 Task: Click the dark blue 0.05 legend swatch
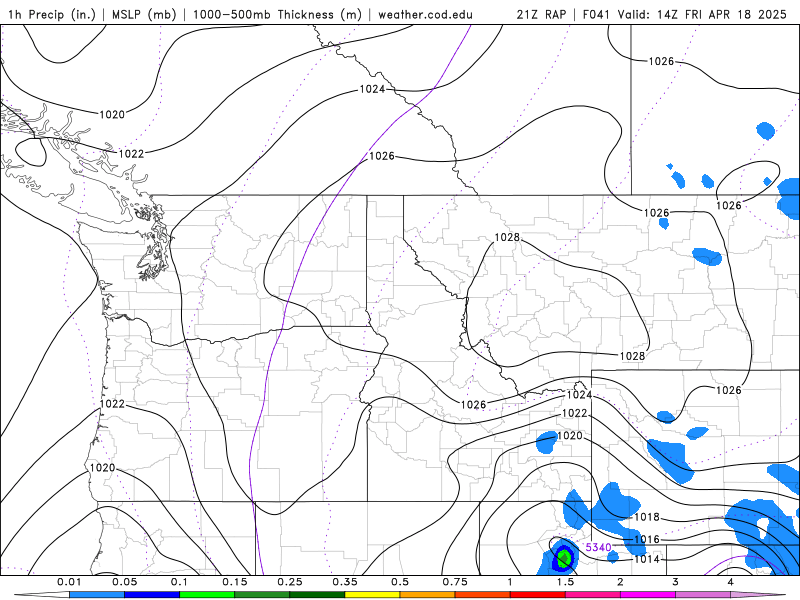click(x=152, y=595)
